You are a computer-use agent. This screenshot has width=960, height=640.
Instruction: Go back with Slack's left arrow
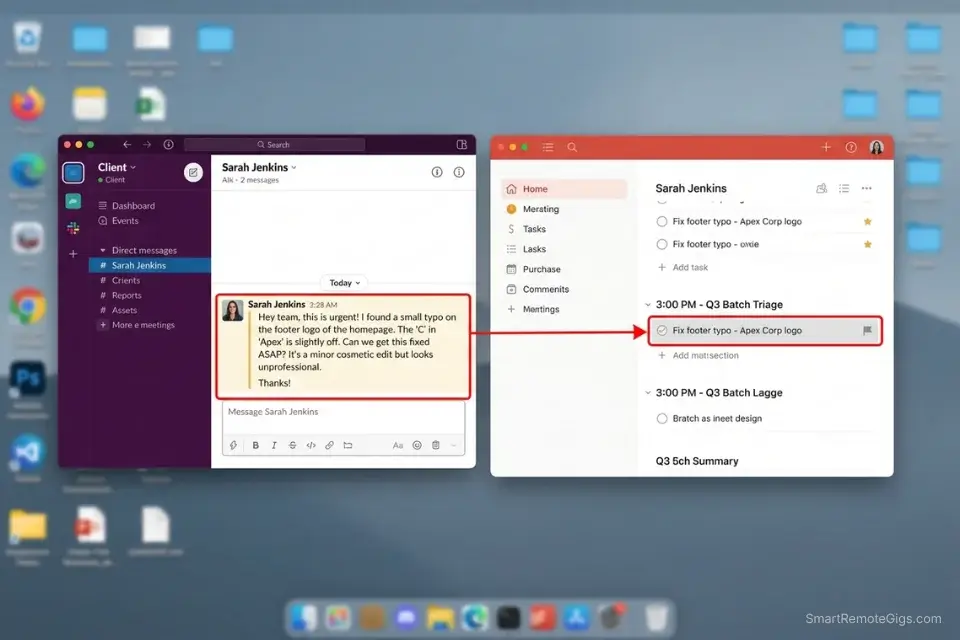[127, 145]
